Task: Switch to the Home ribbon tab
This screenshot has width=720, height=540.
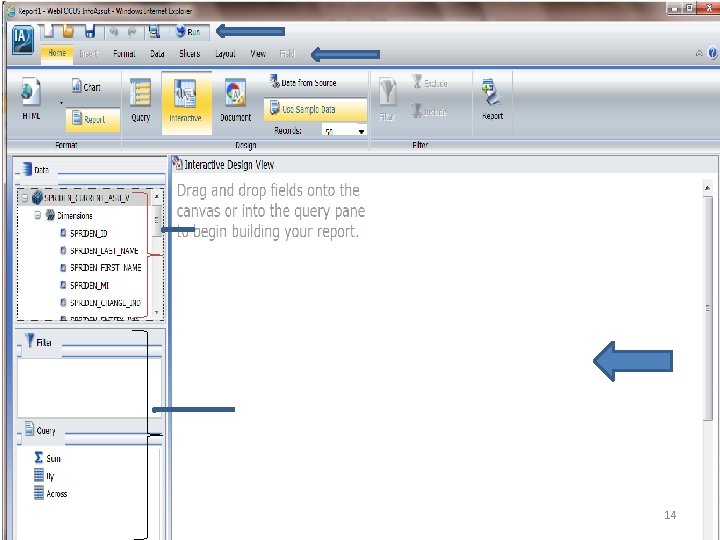Action: (57, 53)
